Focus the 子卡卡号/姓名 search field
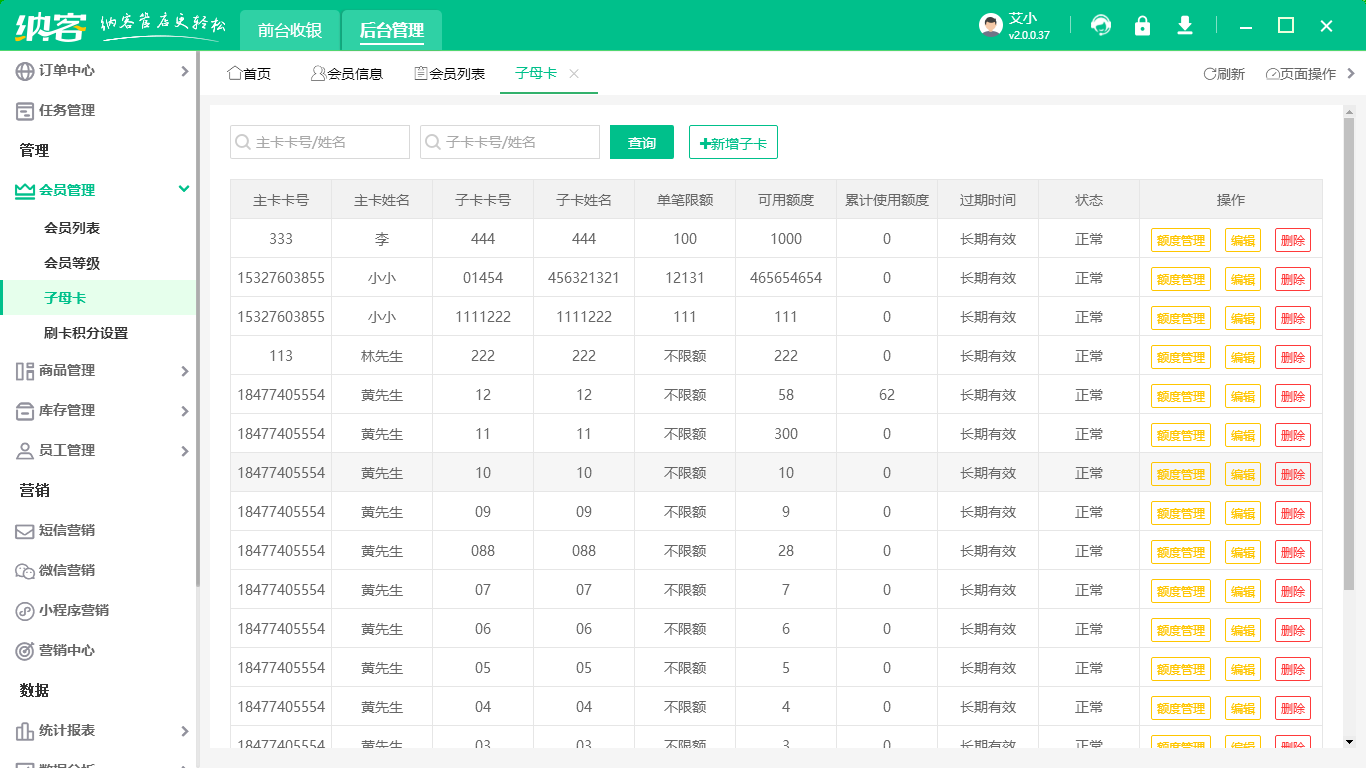The image size is (1366, 768). (510, 142)
